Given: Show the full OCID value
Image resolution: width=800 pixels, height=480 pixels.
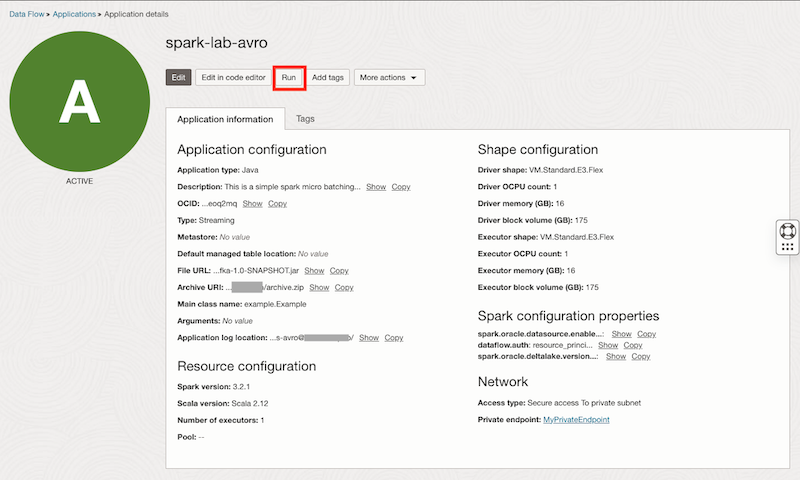Looking at the screenshot, I should [x=252, y=204].
